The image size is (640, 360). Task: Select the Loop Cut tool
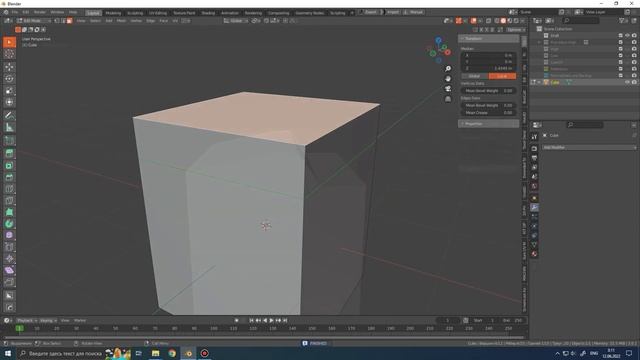9,189
